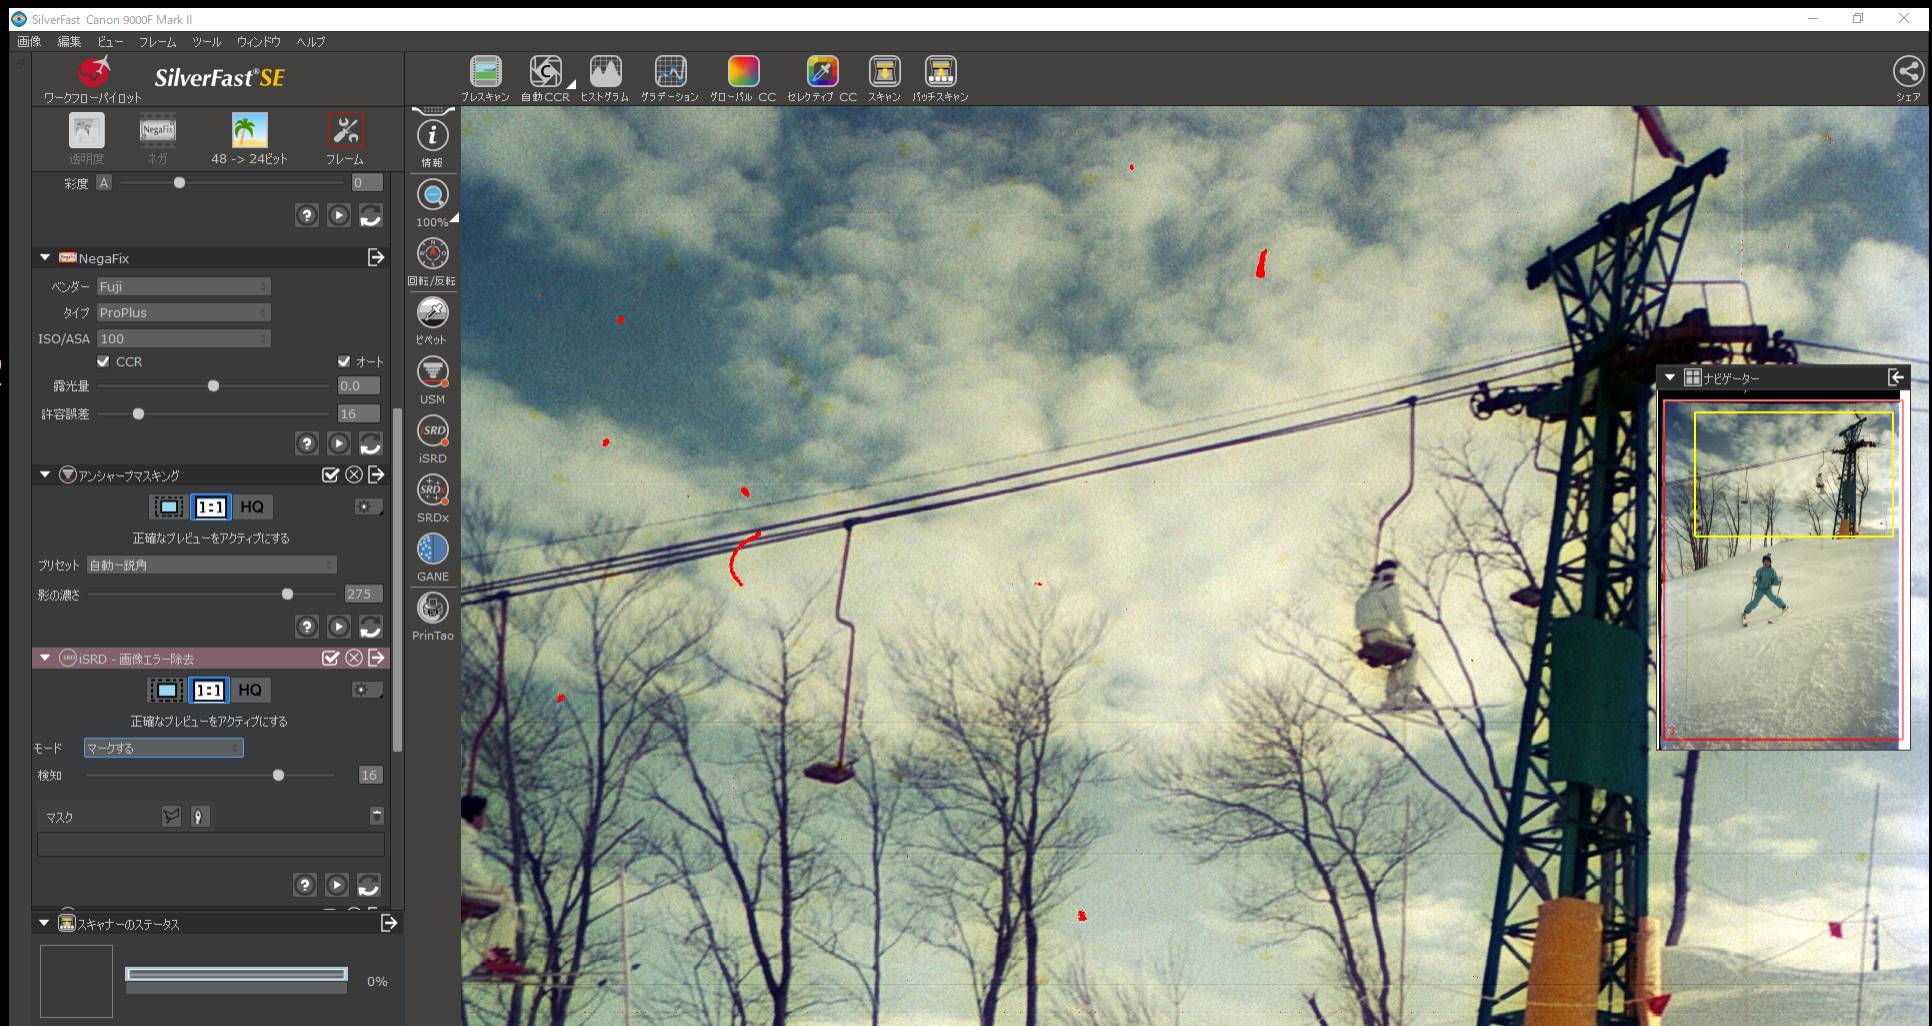This screenshot has width=1932, height=1026.
Task: Open the ISO/ASA 100 dropdown
Action: (183, 339)
